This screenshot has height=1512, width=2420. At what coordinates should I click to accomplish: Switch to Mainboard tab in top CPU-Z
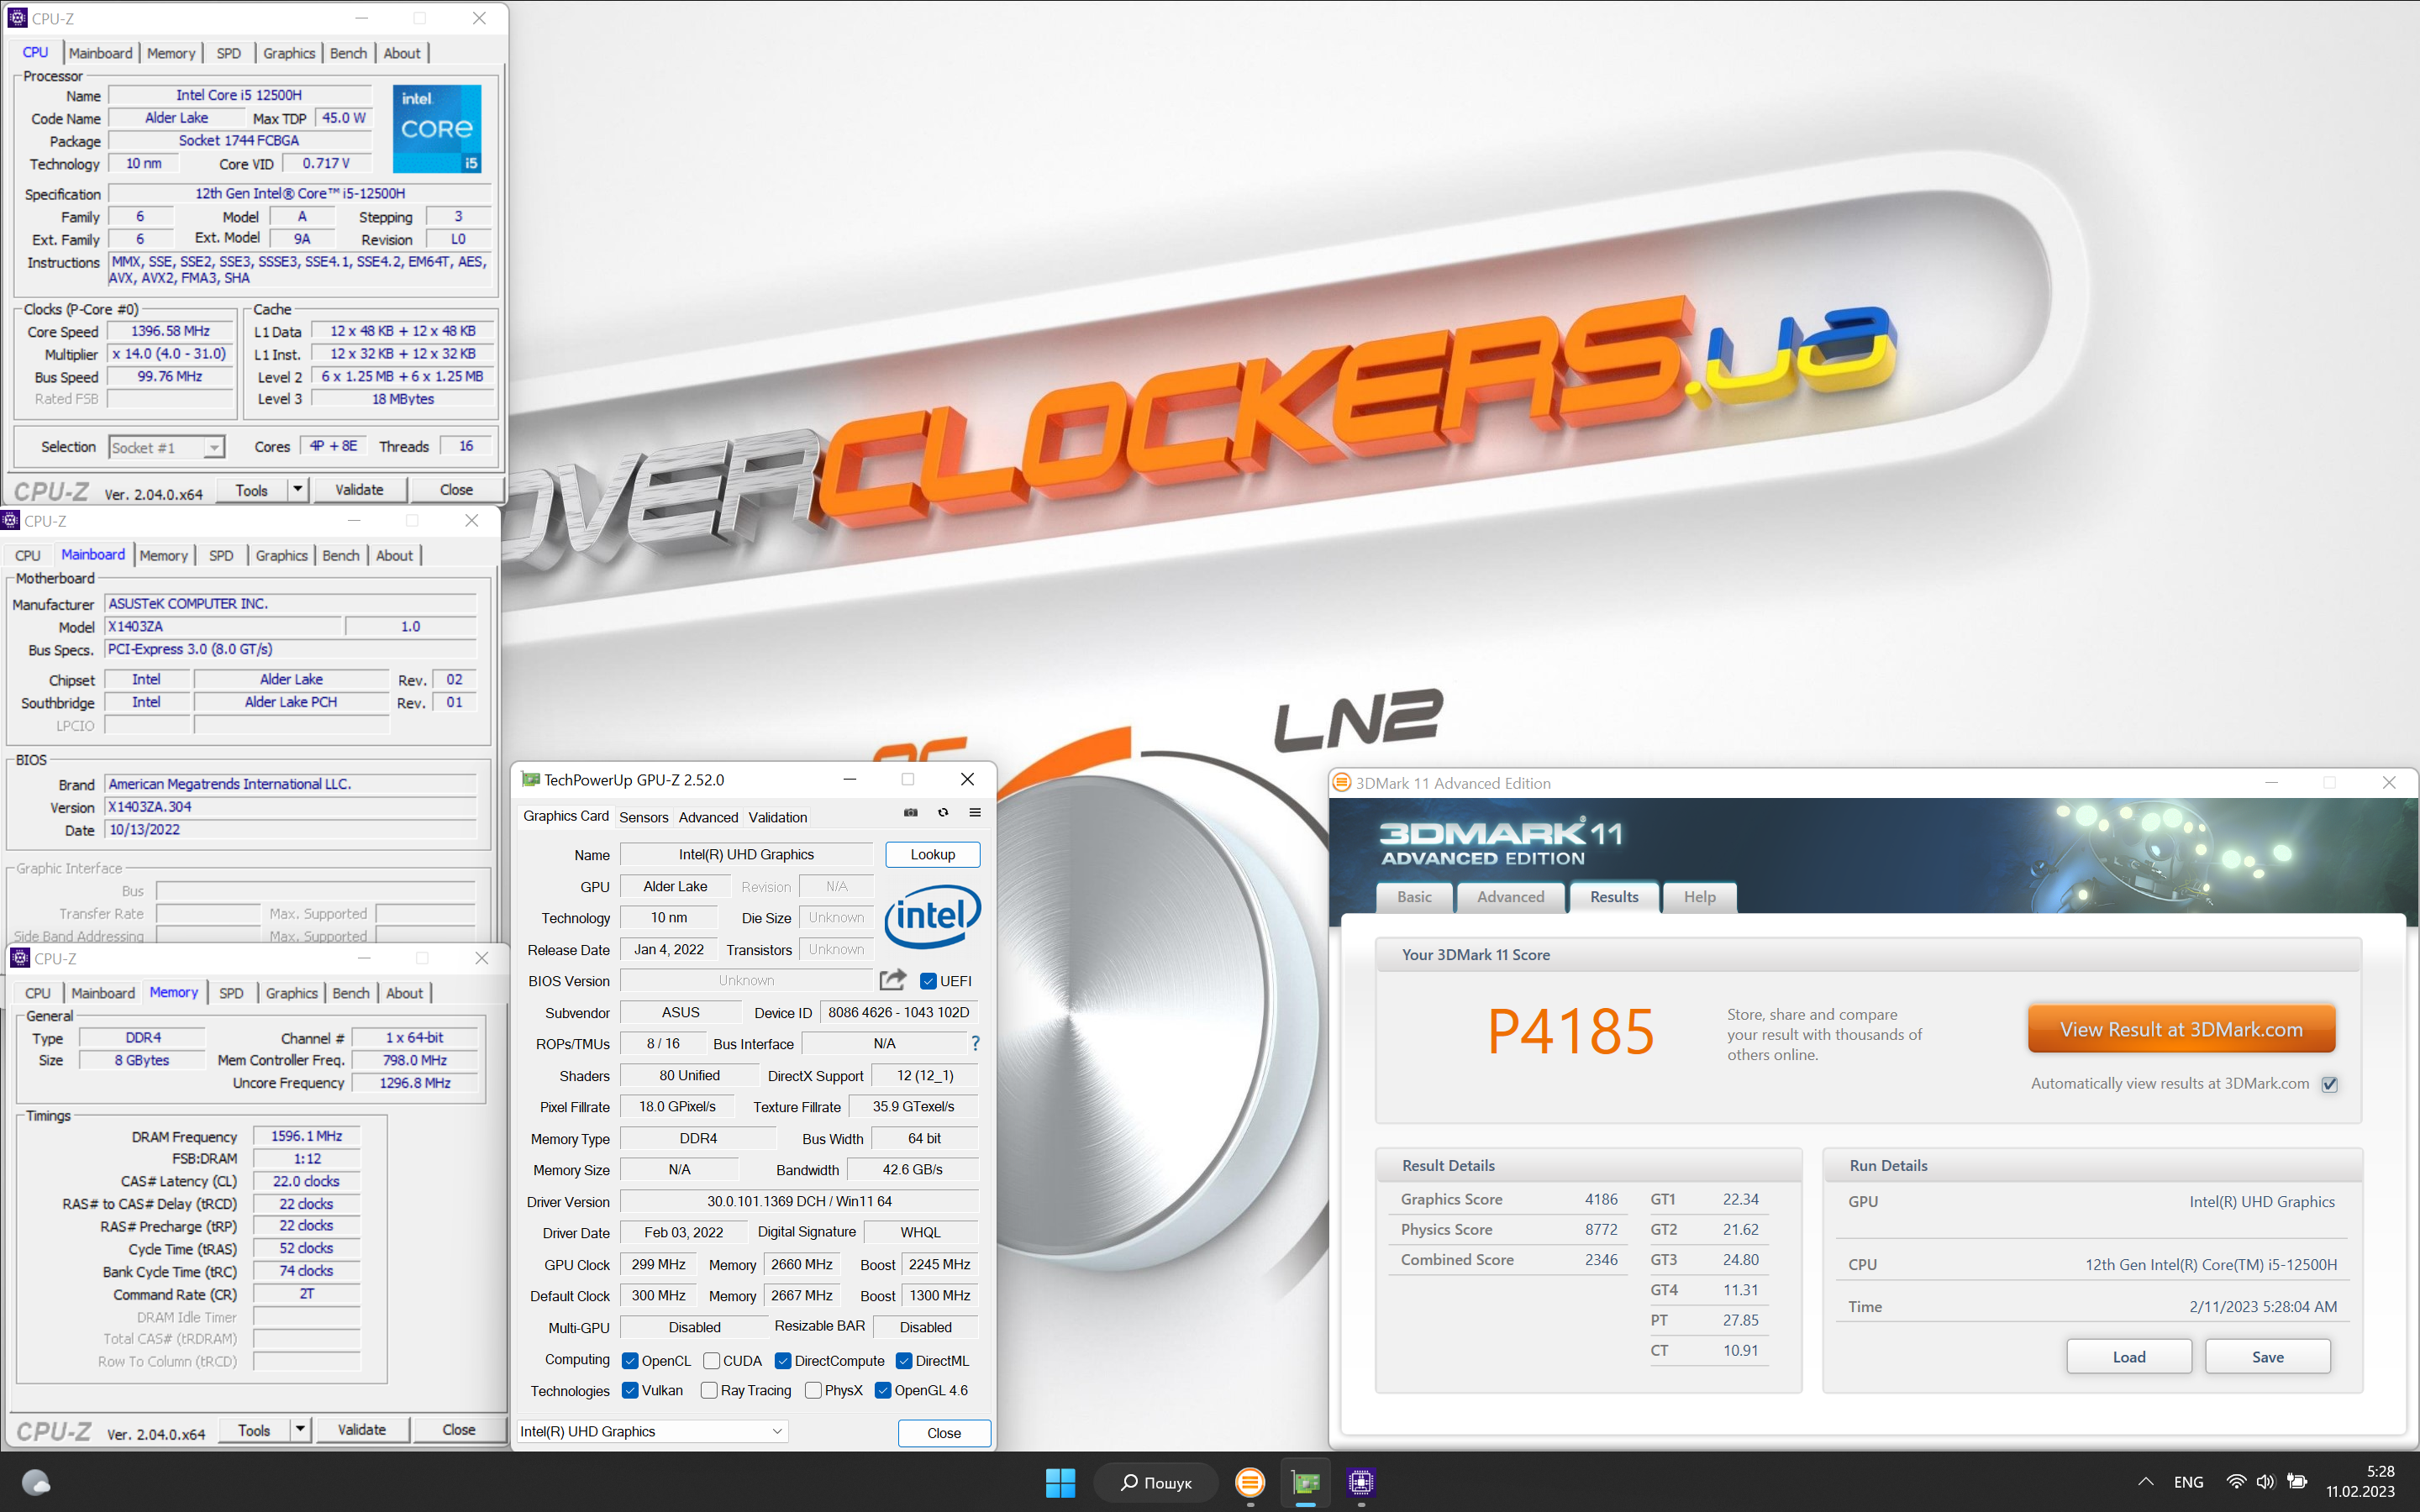100,53
